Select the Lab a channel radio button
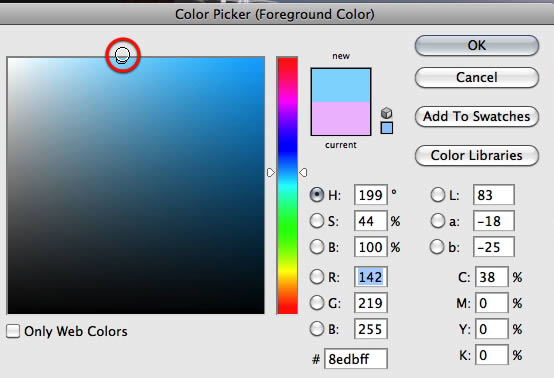554x378 pixels. pyautogui.click(x=438, y=221)
